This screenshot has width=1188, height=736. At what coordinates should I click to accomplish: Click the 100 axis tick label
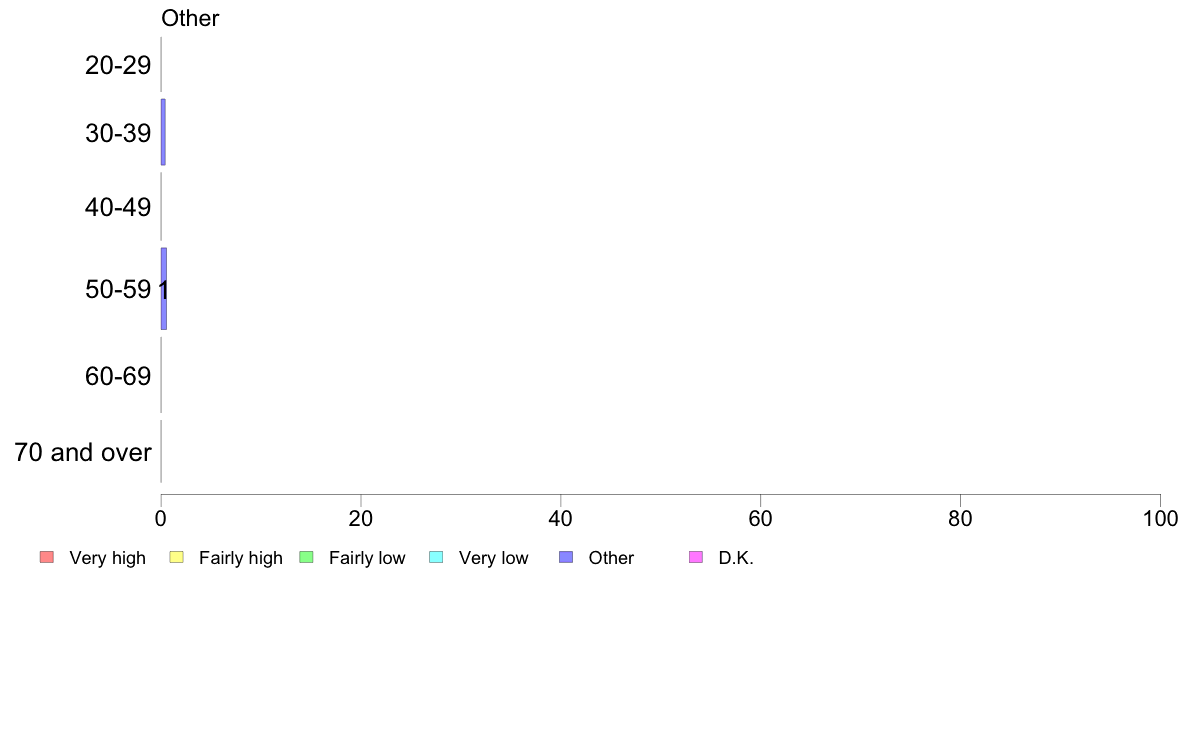(1160, 518)
